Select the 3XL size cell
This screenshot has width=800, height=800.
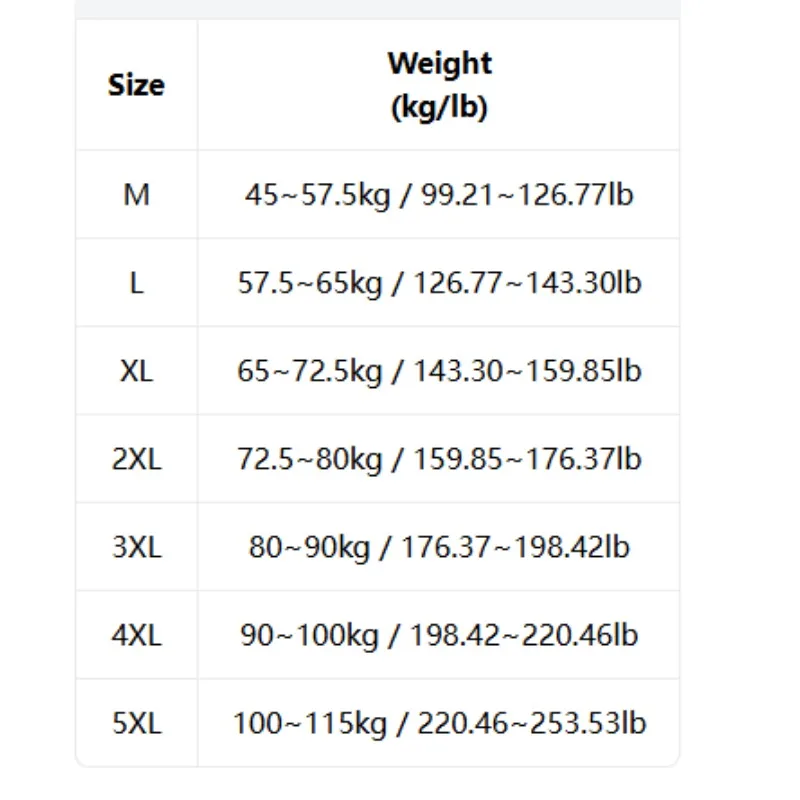(x=136, y=547)
